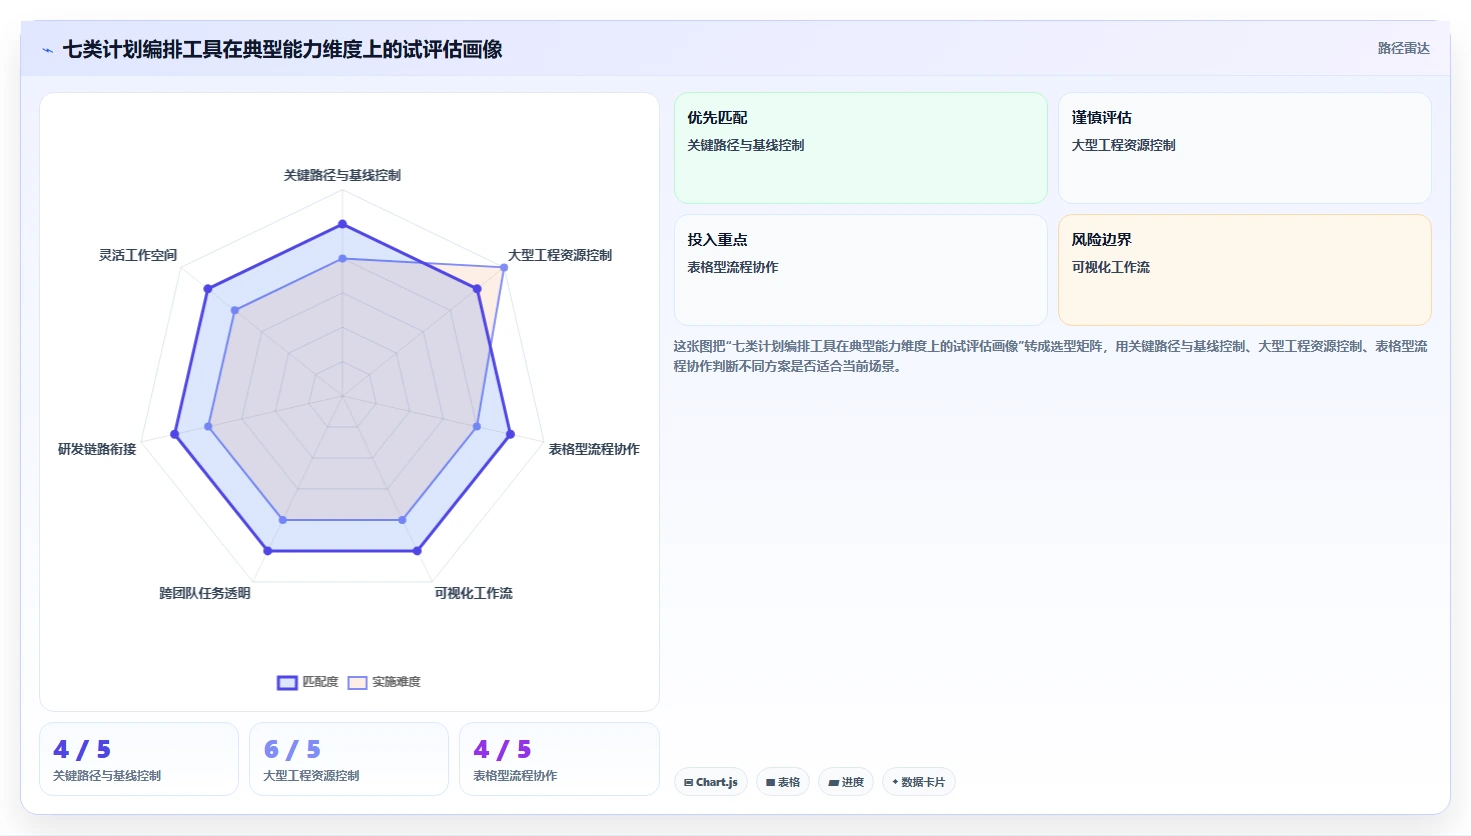Open the 风险边界 card
The width and height of the screenshot is (1471, 836).
click(x=1245, y=270)
